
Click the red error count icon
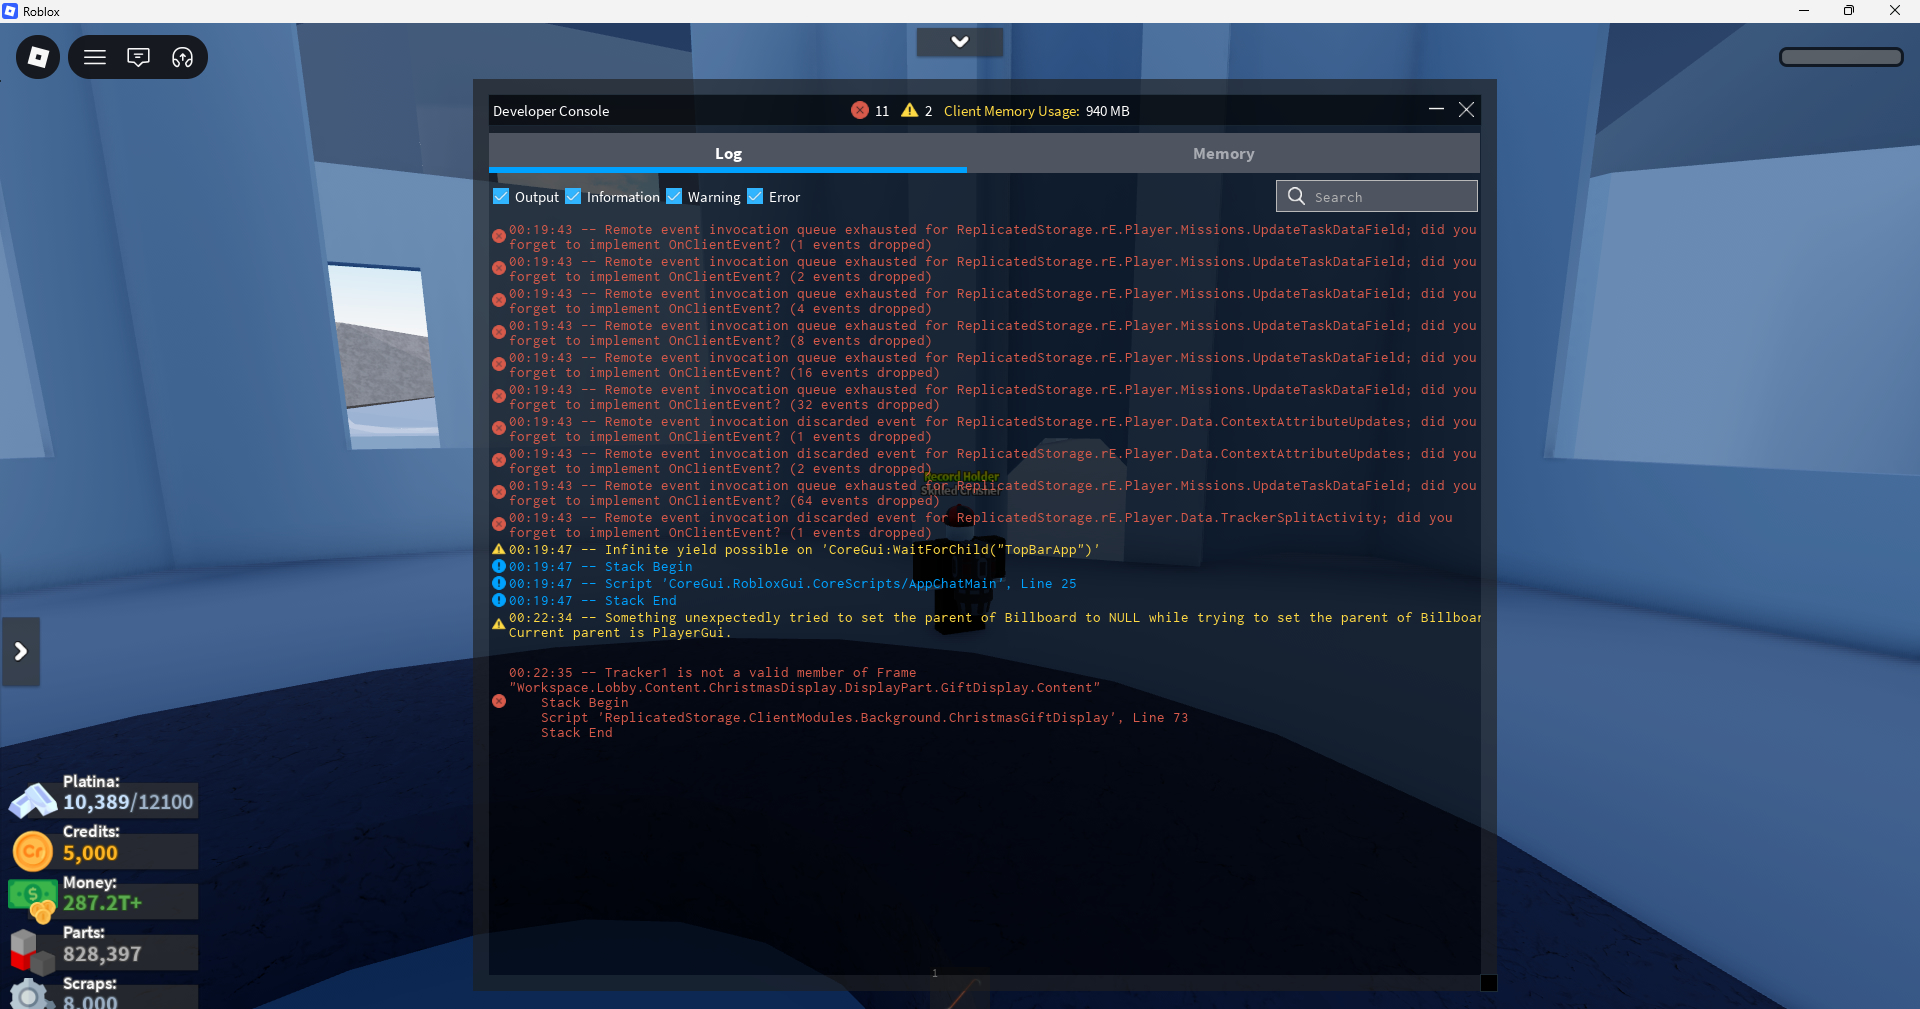pos(859,110)
